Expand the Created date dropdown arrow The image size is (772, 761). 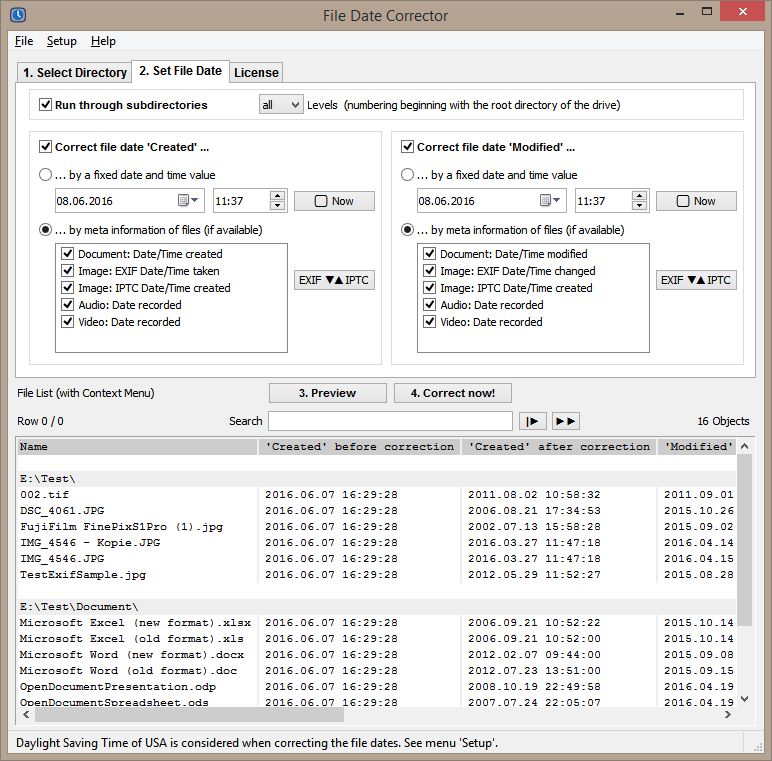pos(195,201)
